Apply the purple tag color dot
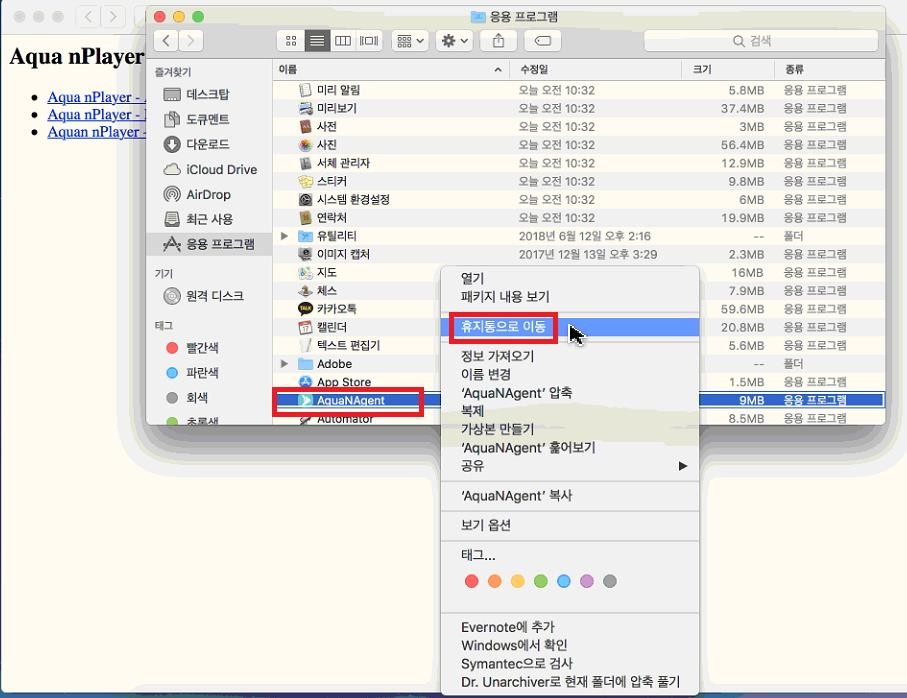This screenshot has width=907, height=698. point(587,581)
